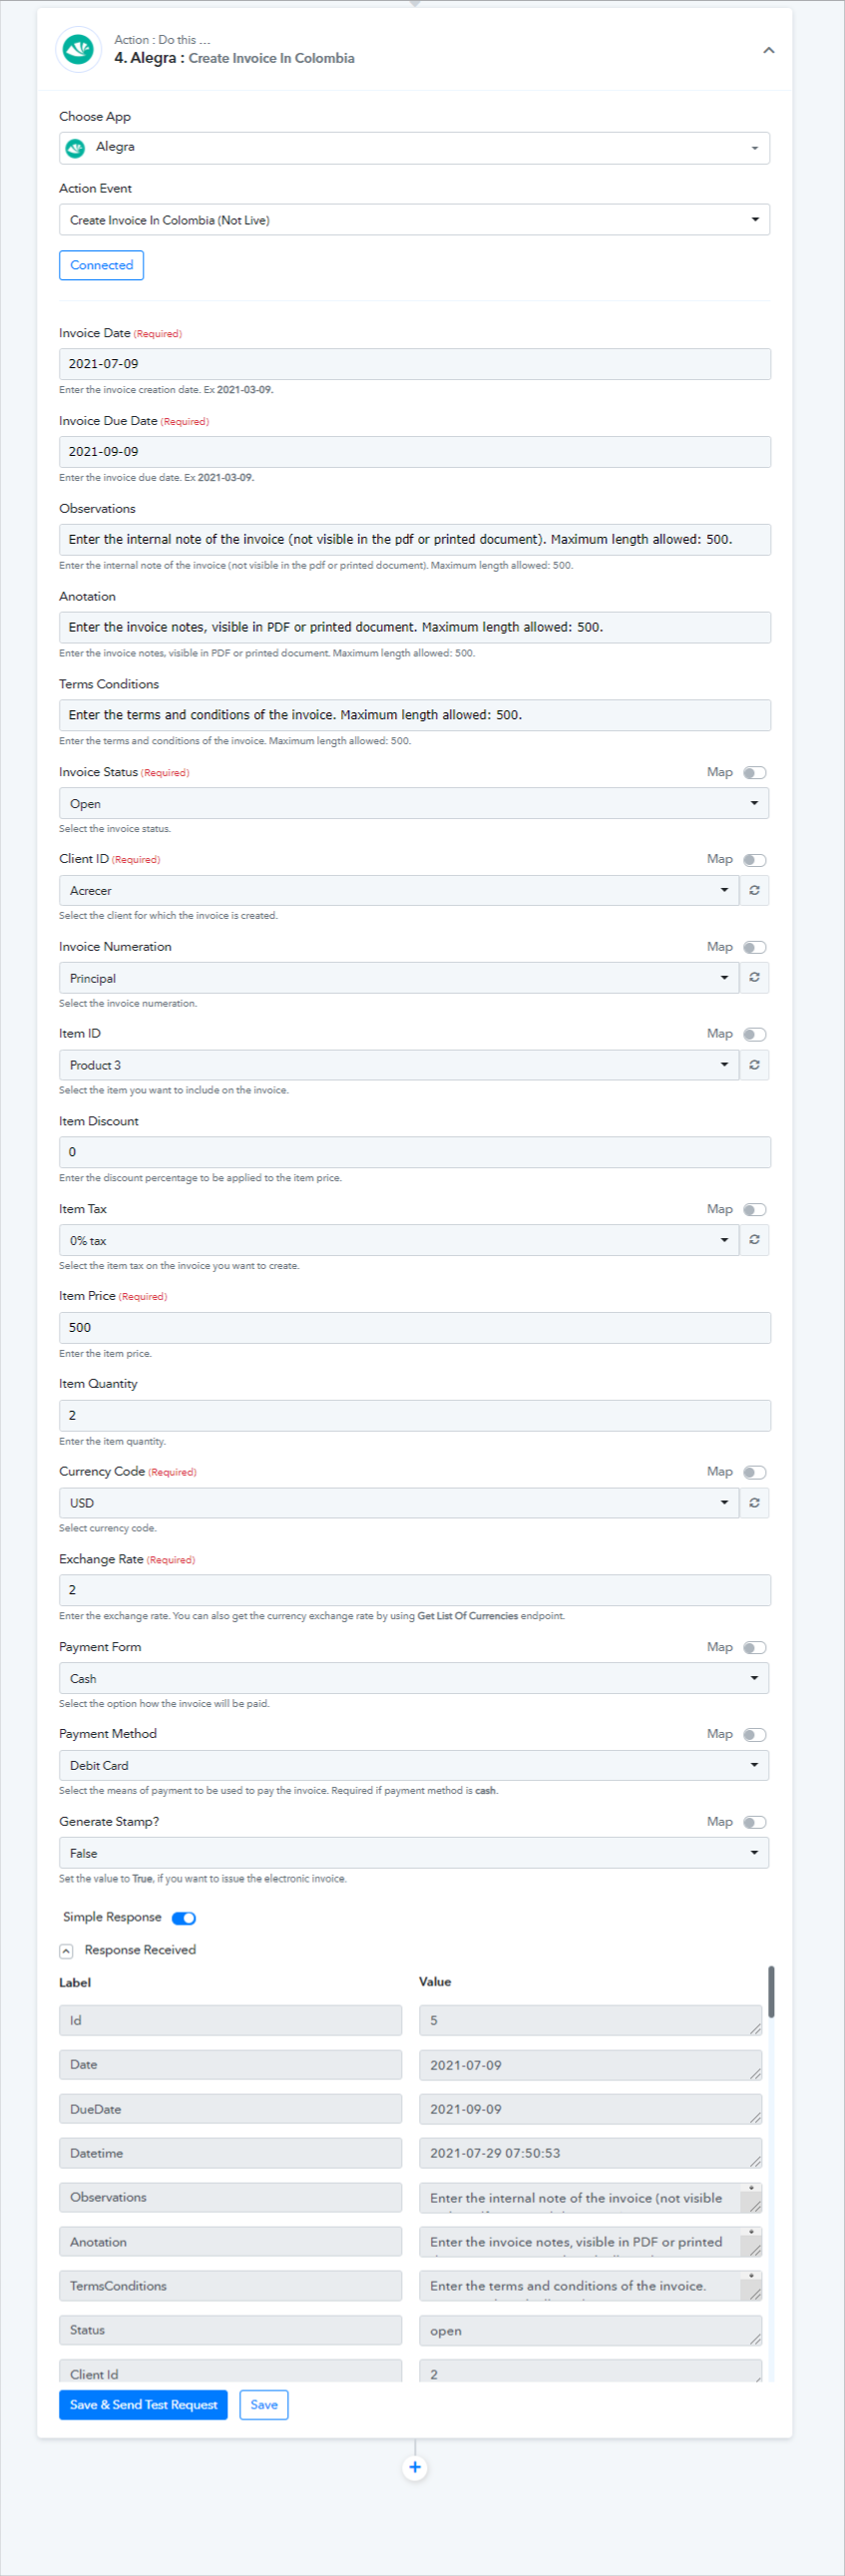Click the Alegra logo in step header

point(78,49)
